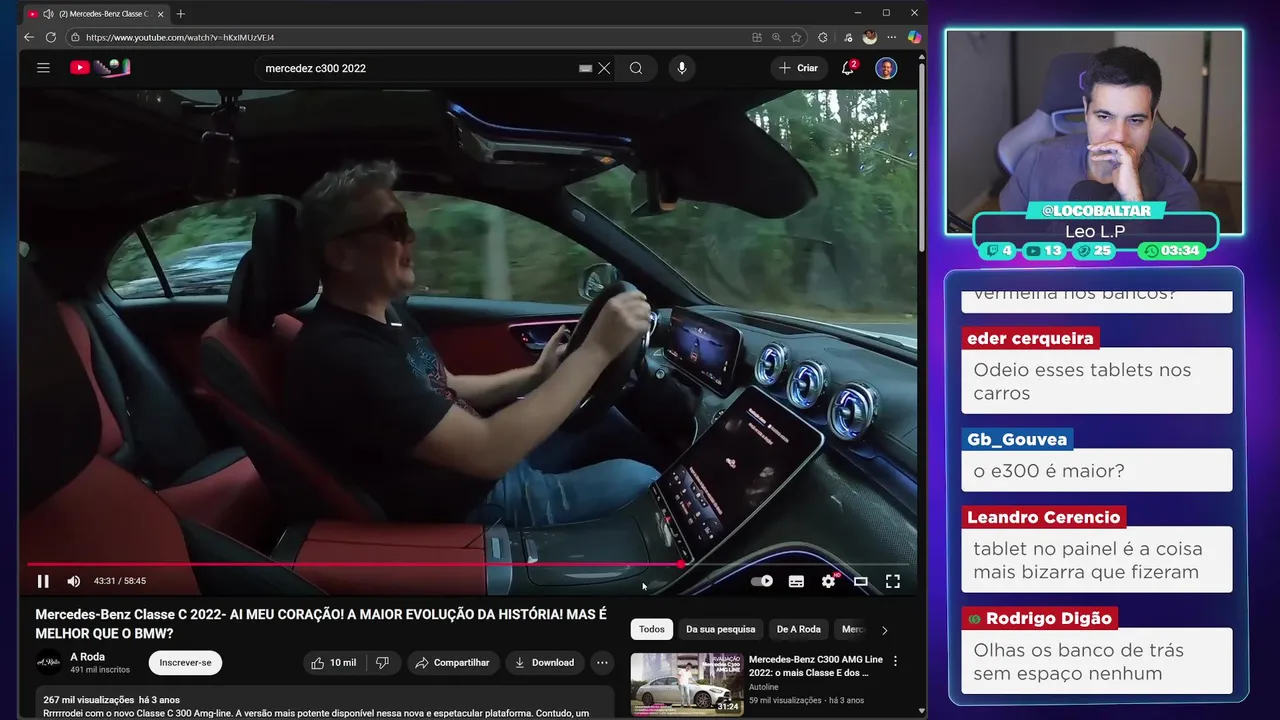Screen dimensions: 1280x720
Task: Expand the video description box
Action: click(x=325, y=702)
